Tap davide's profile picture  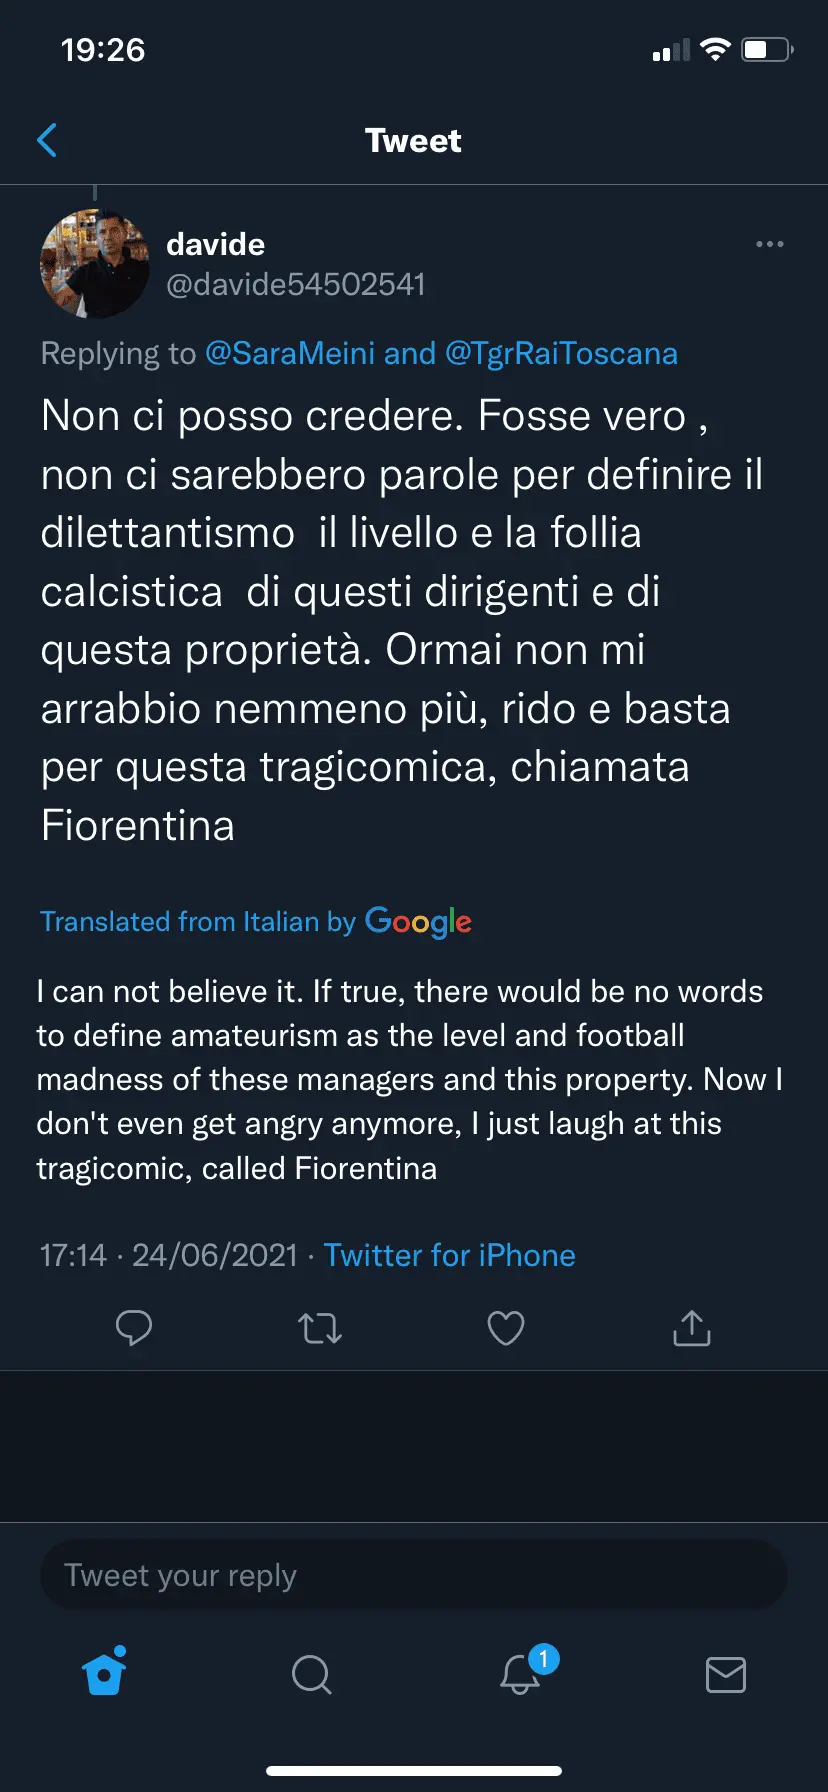pos(94,264)
